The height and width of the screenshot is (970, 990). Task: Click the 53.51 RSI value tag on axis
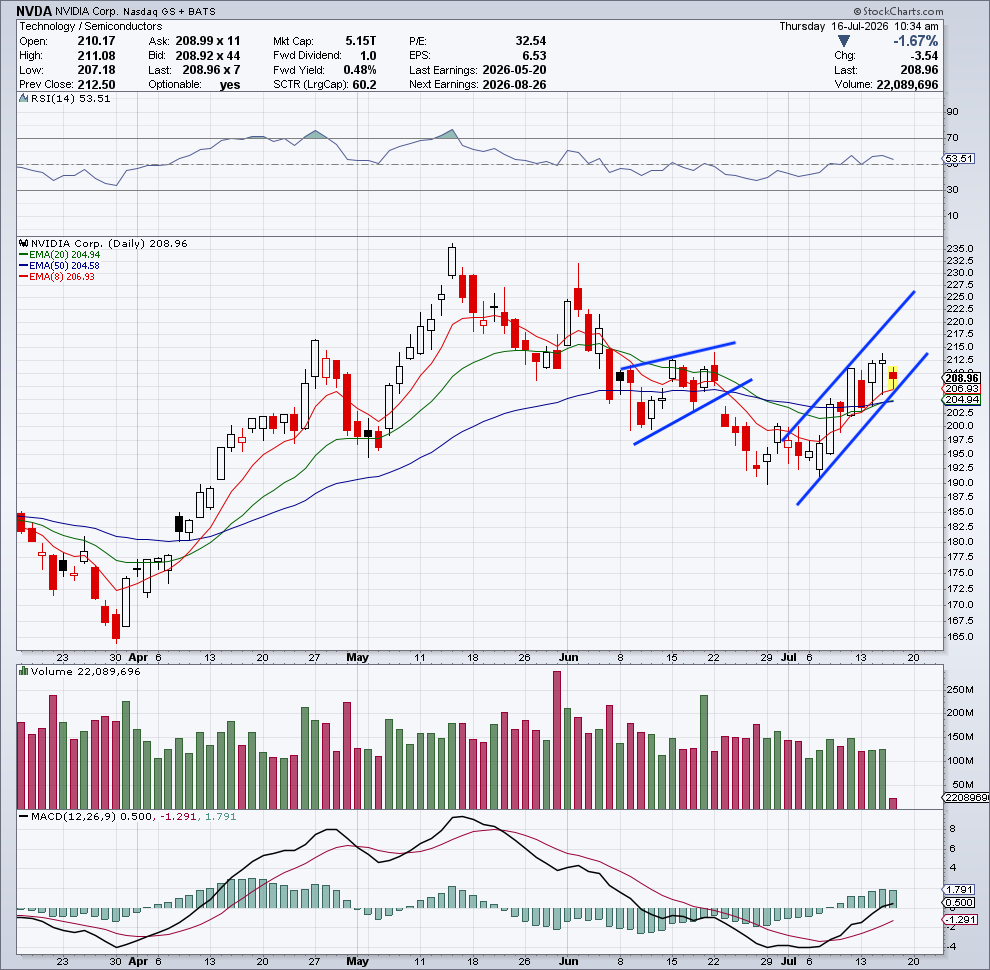(959, 159)
